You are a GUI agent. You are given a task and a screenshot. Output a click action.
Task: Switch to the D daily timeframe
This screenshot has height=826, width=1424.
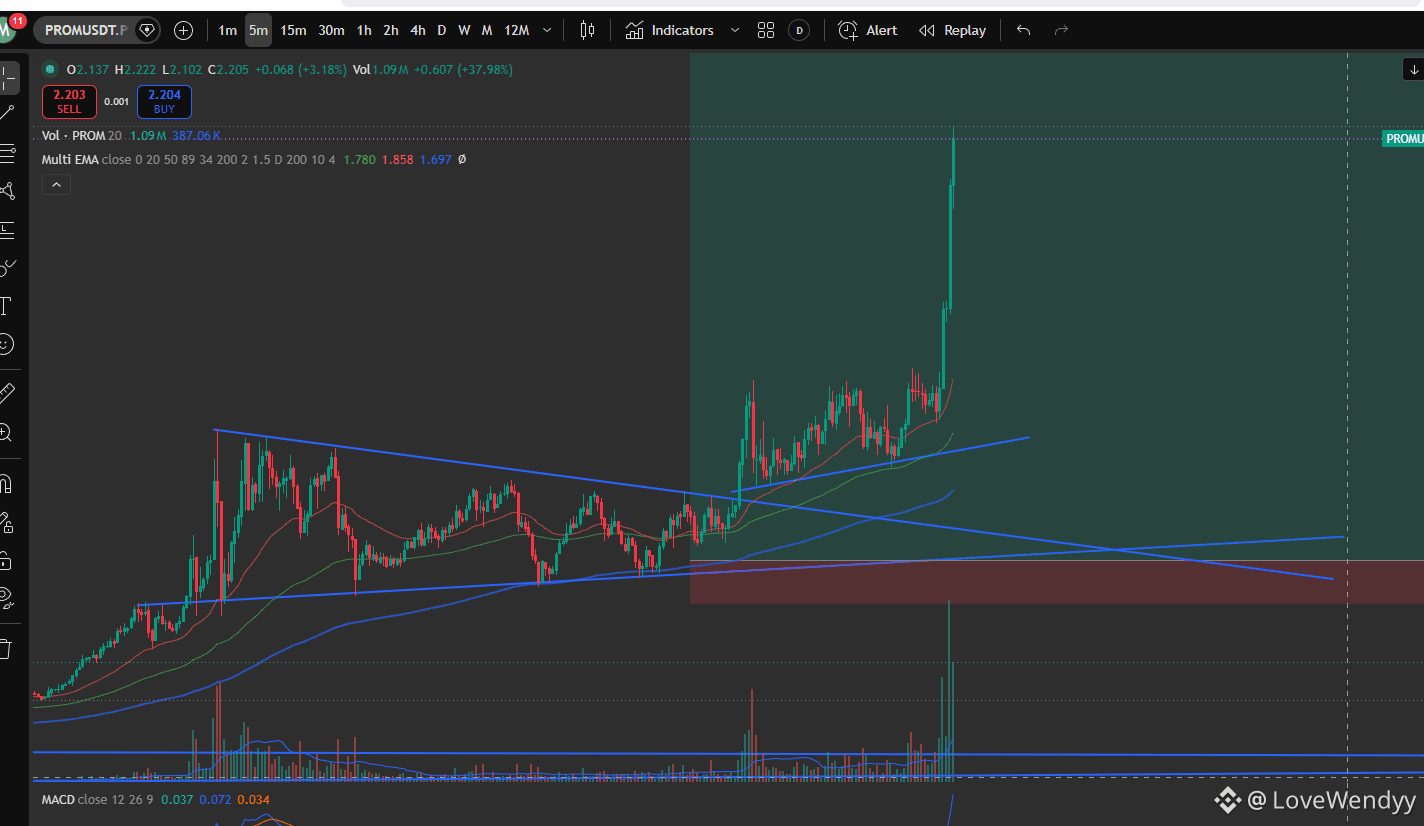tap(442, 30)
